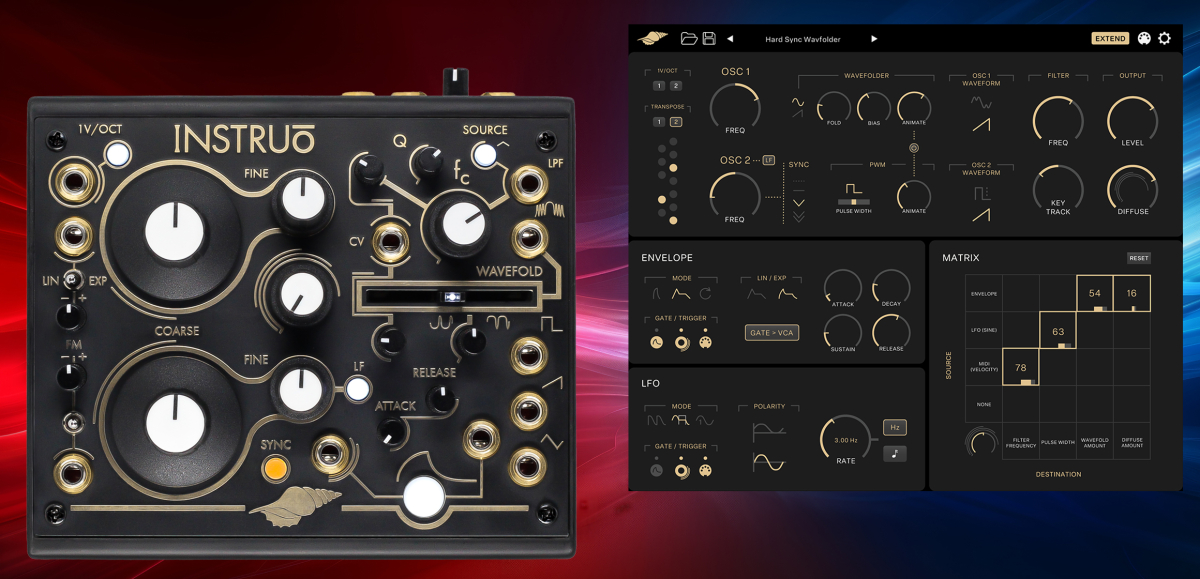
Task: Go to previous preset with left arrow
Action: pyautogui.click(x=730, y=39)
